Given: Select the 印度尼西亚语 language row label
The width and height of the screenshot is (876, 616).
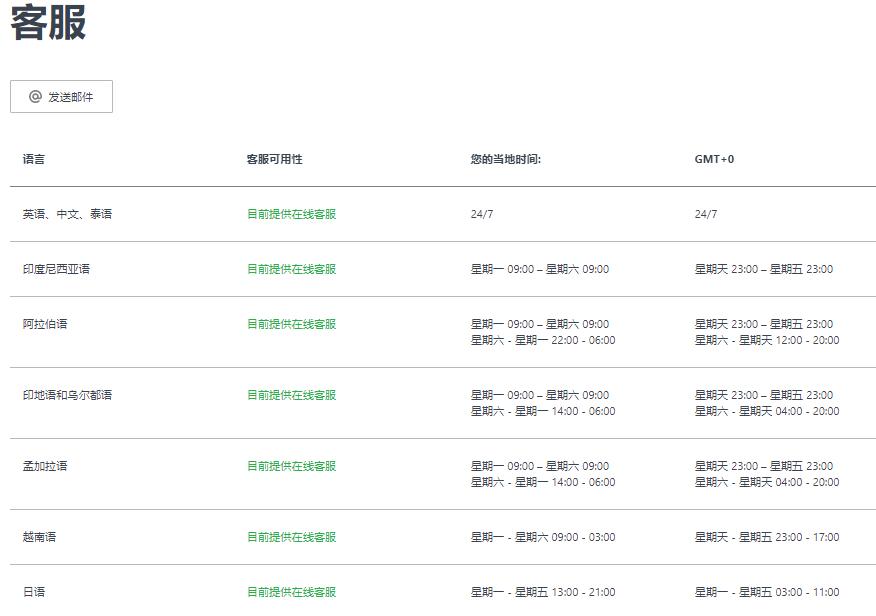Looking at the screenshot, I should 56,269.
